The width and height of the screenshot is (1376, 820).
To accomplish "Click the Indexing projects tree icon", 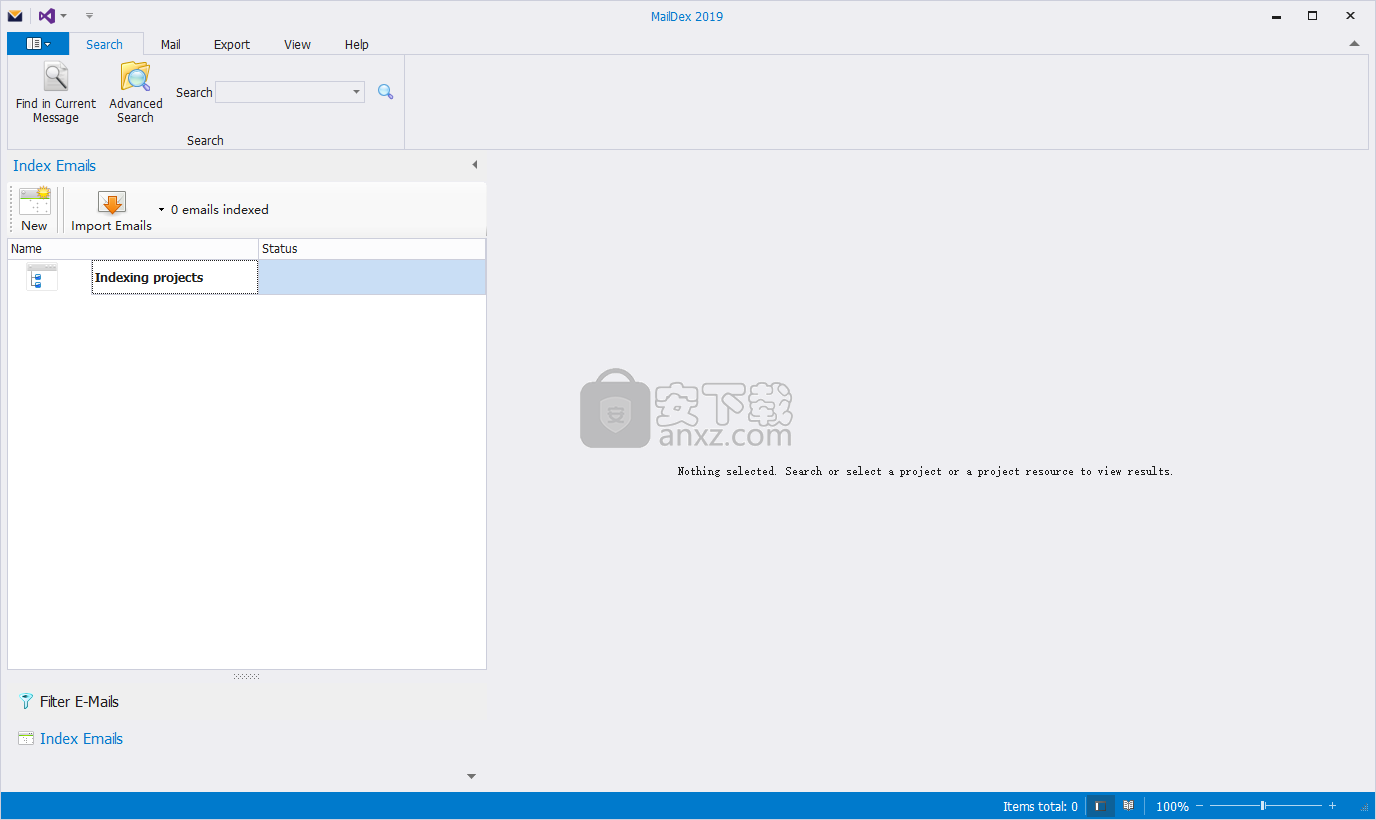I will click(42, 277).
